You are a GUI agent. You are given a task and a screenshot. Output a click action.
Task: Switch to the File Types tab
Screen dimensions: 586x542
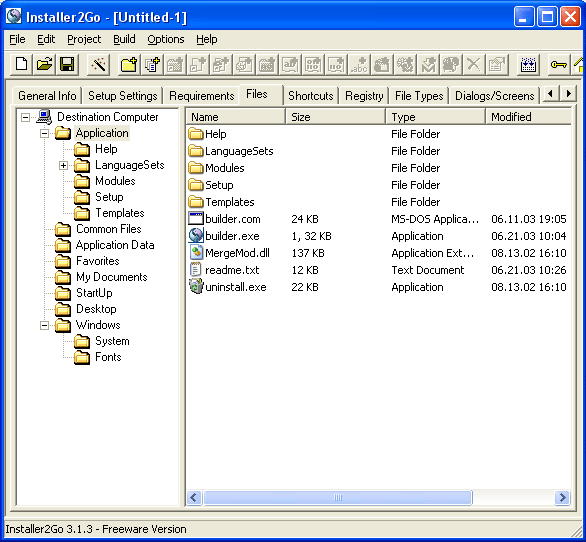(x=419, y=96)
